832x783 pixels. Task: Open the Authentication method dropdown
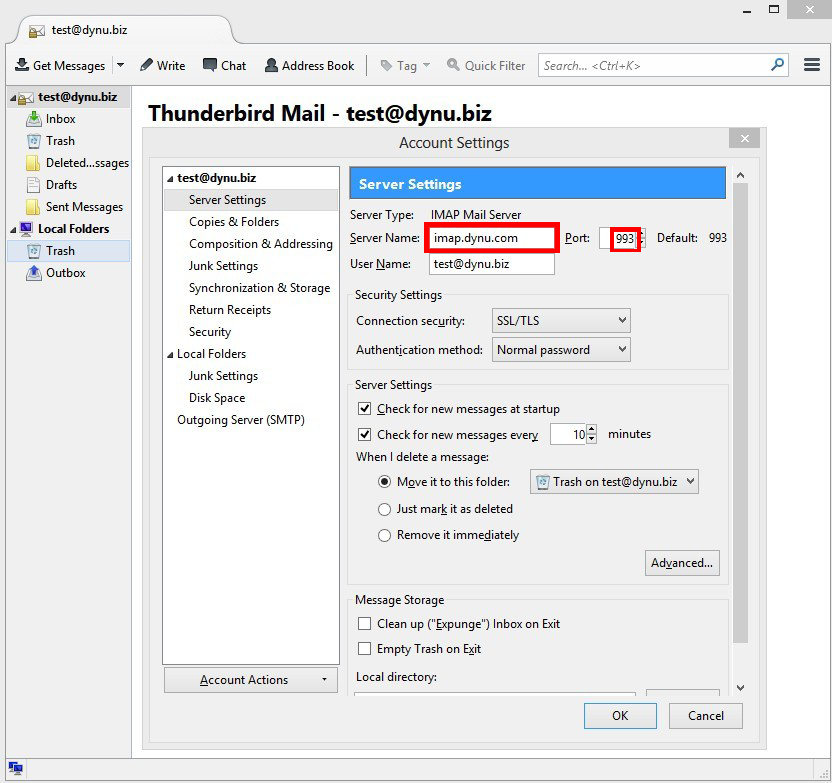pos(561,350)
